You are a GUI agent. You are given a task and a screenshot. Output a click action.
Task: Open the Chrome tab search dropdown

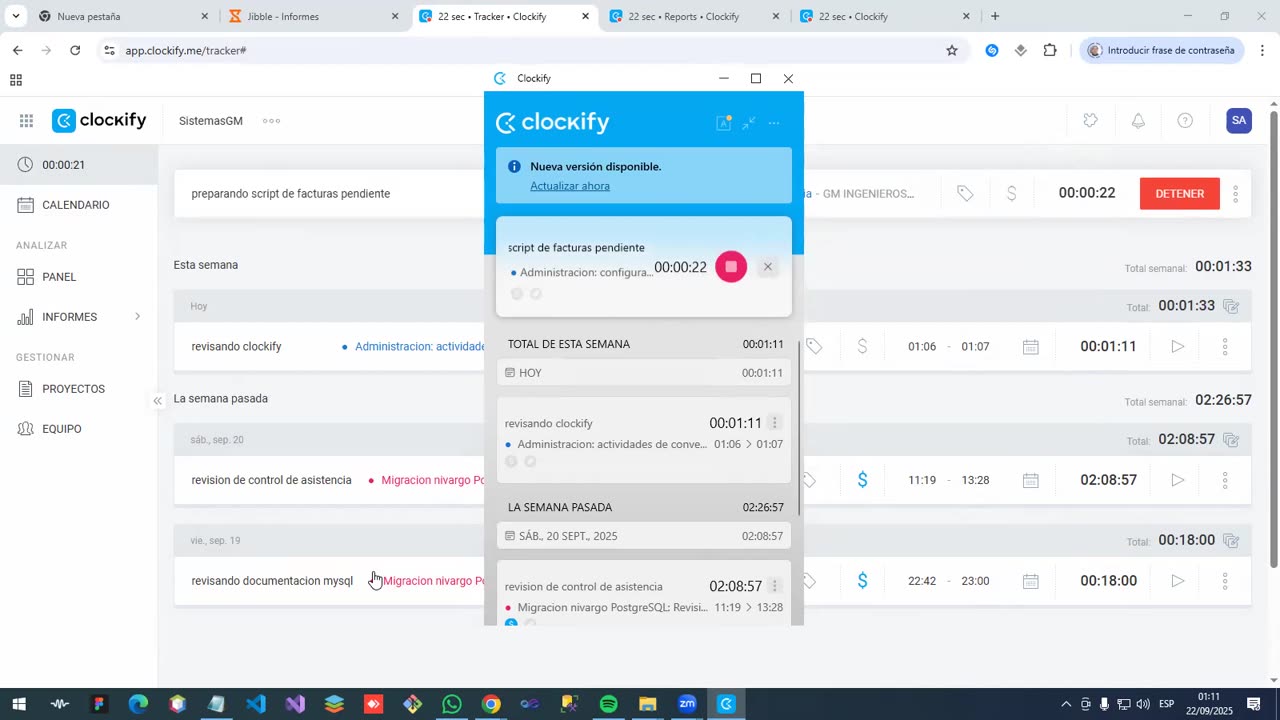point(15,16)
